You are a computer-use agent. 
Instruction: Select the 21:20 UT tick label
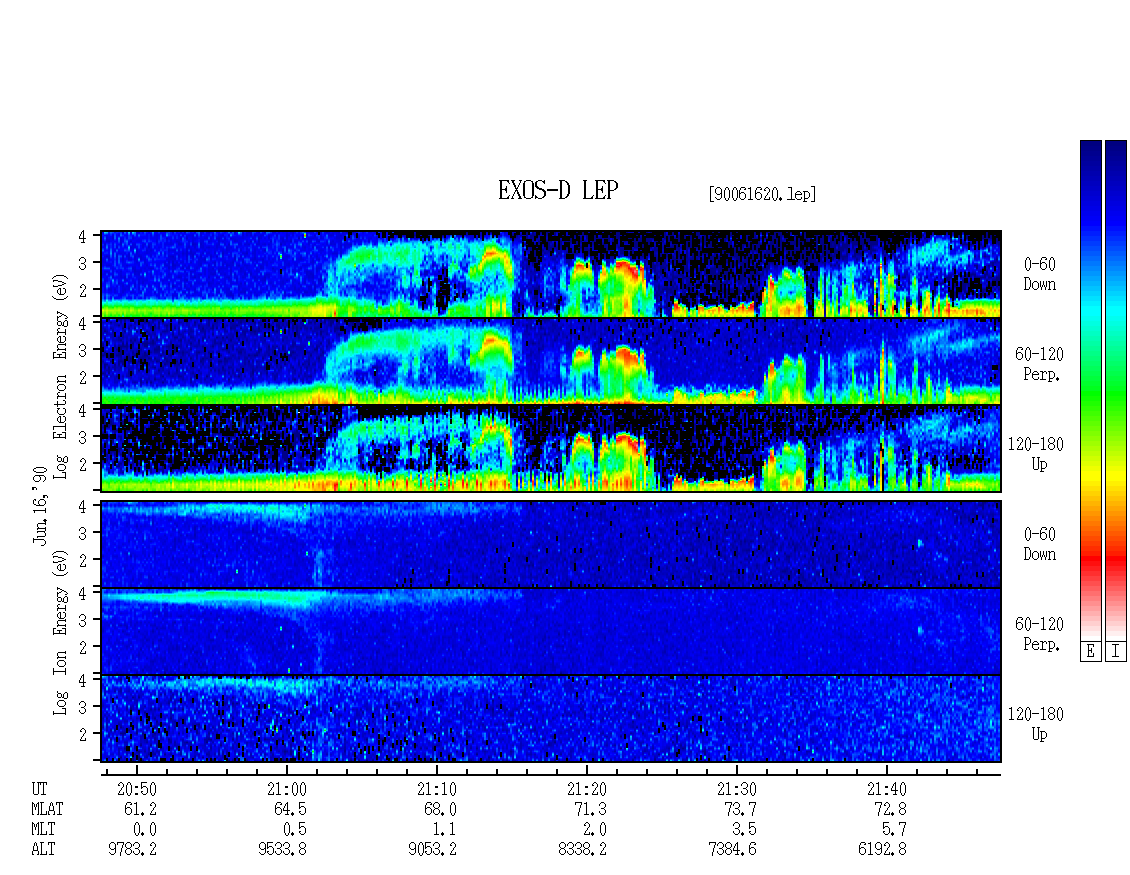point(587,789)
